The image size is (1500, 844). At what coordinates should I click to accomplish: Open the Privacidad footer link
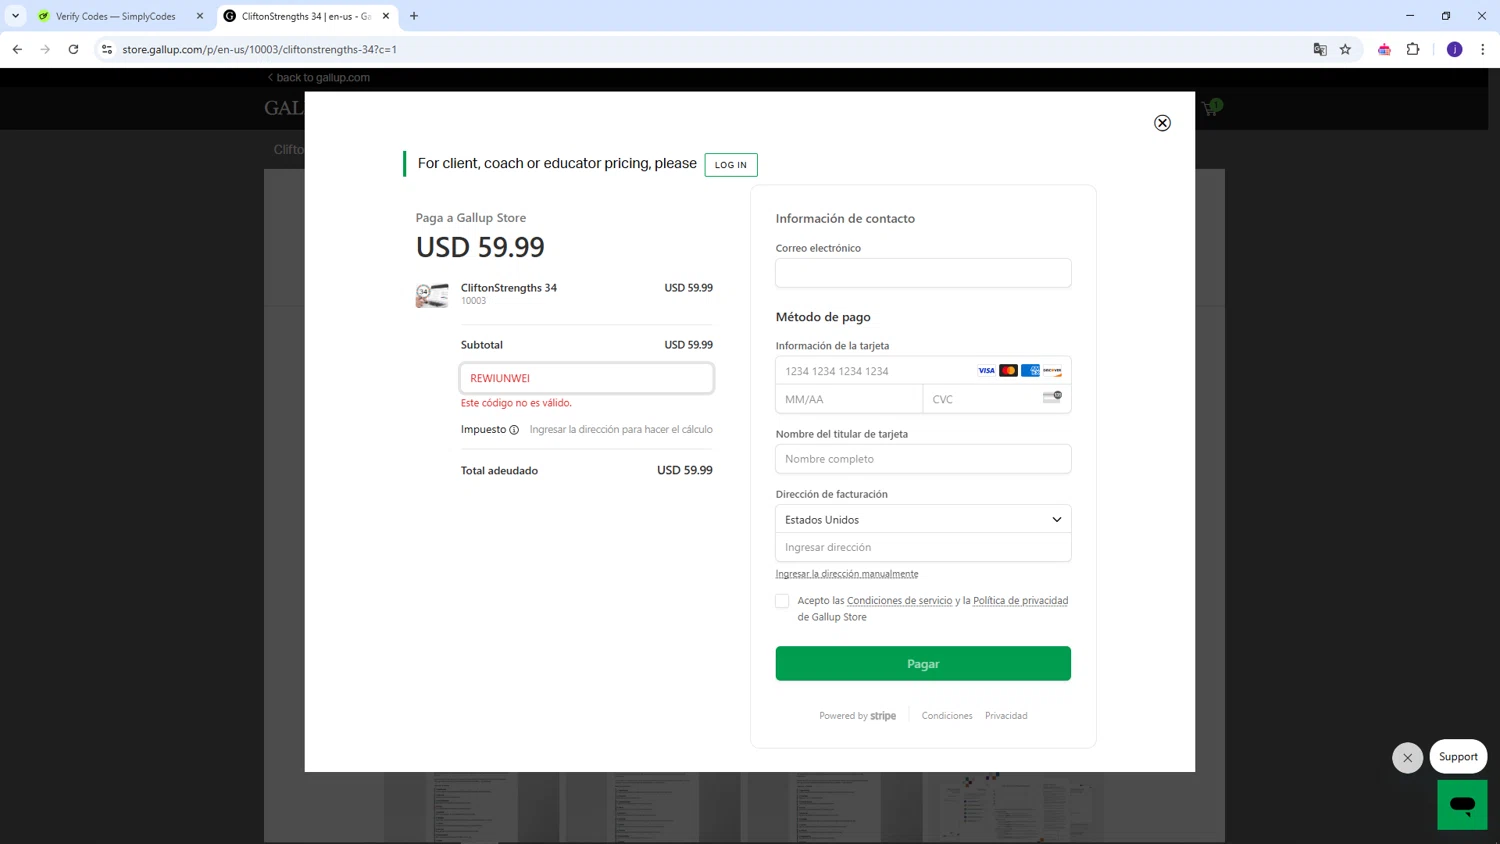1006,716
